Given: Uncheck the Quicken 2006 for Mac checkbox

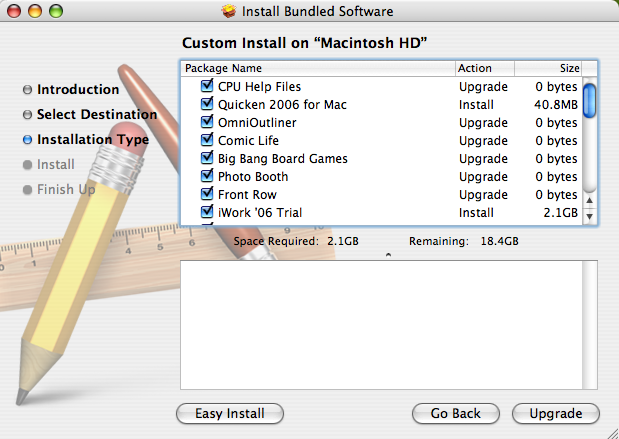Looking at the screenshot, I should [207, 104].
